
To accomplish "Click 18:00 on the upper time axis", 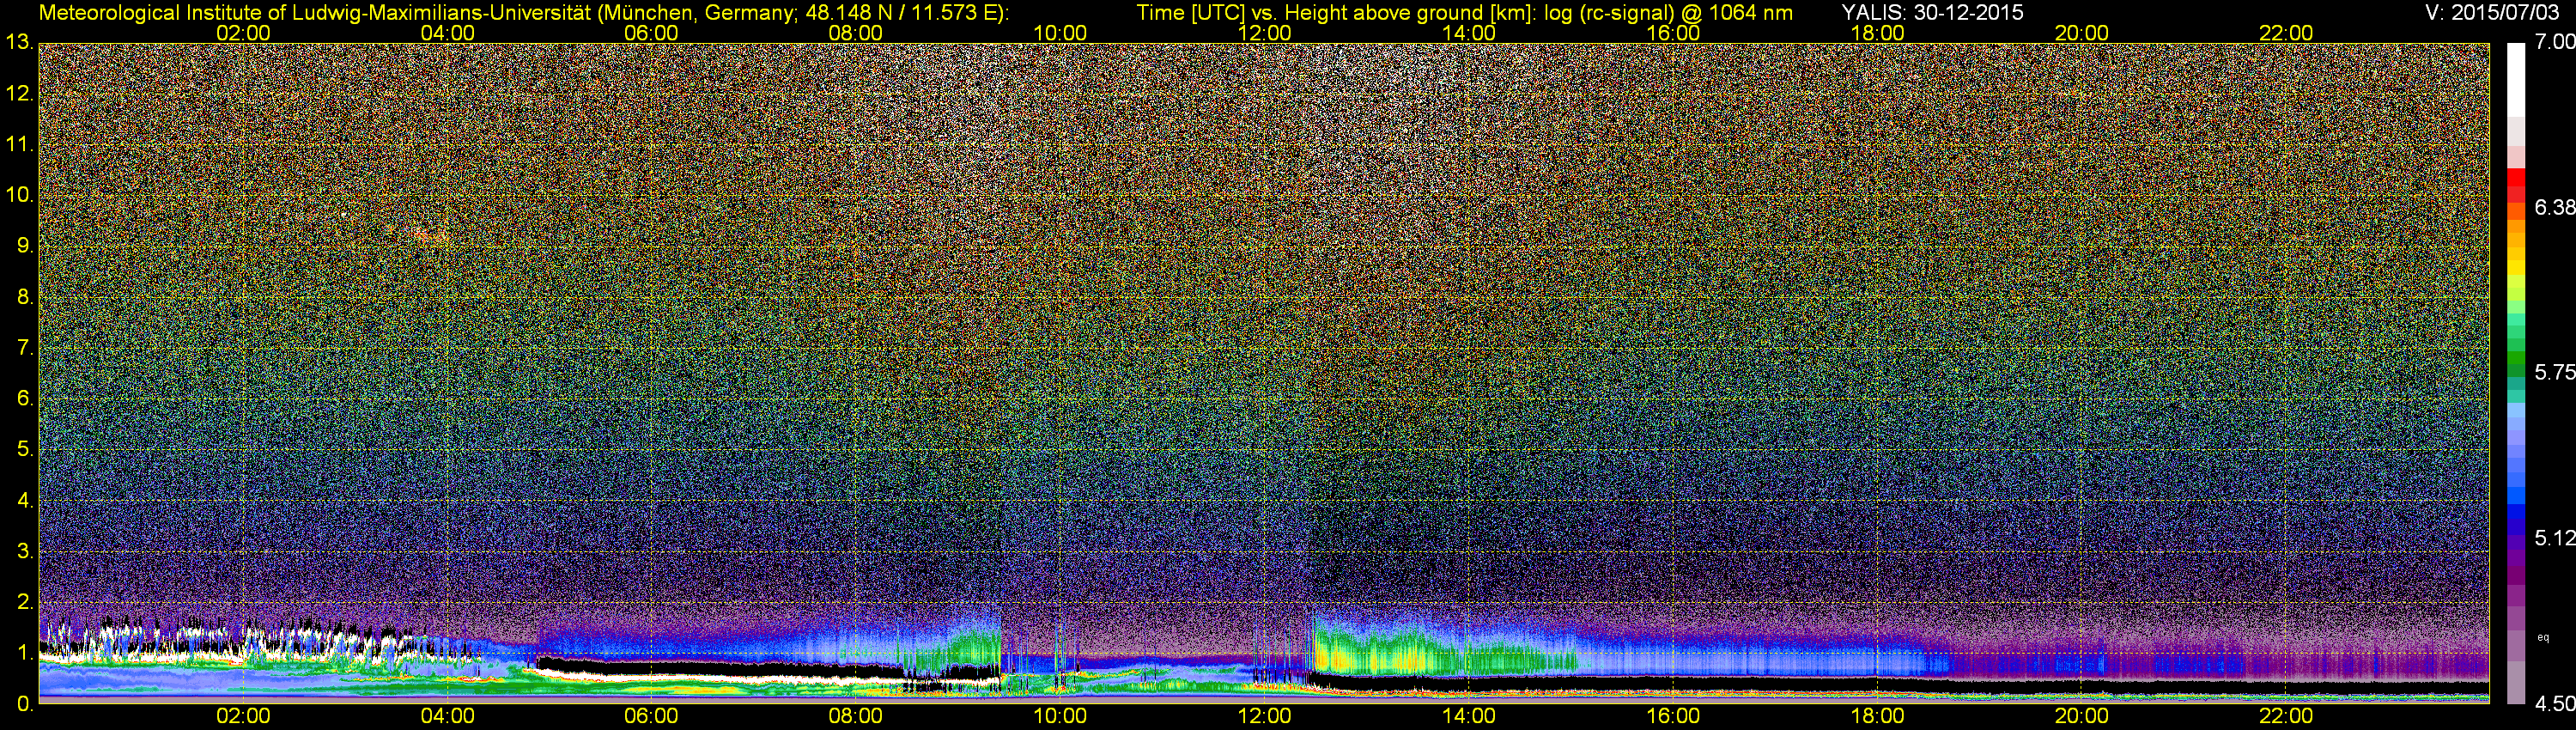I will tap(1877, 33).
